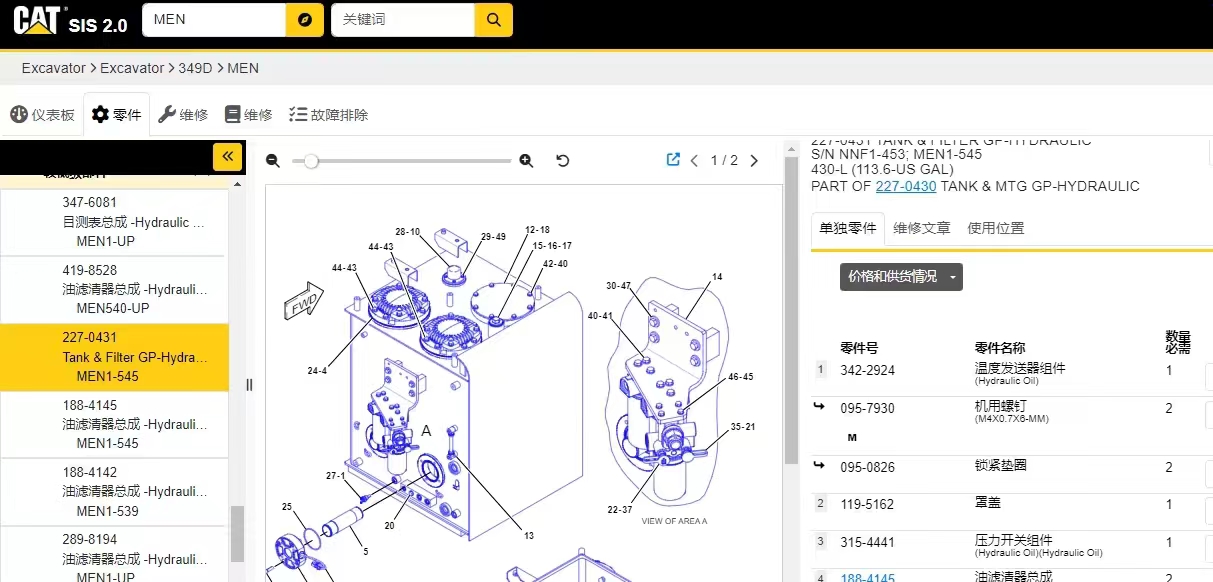Click the serial number input showing MEN
The width and height of the screenshot is (1213, 582).
pos(214,19)
